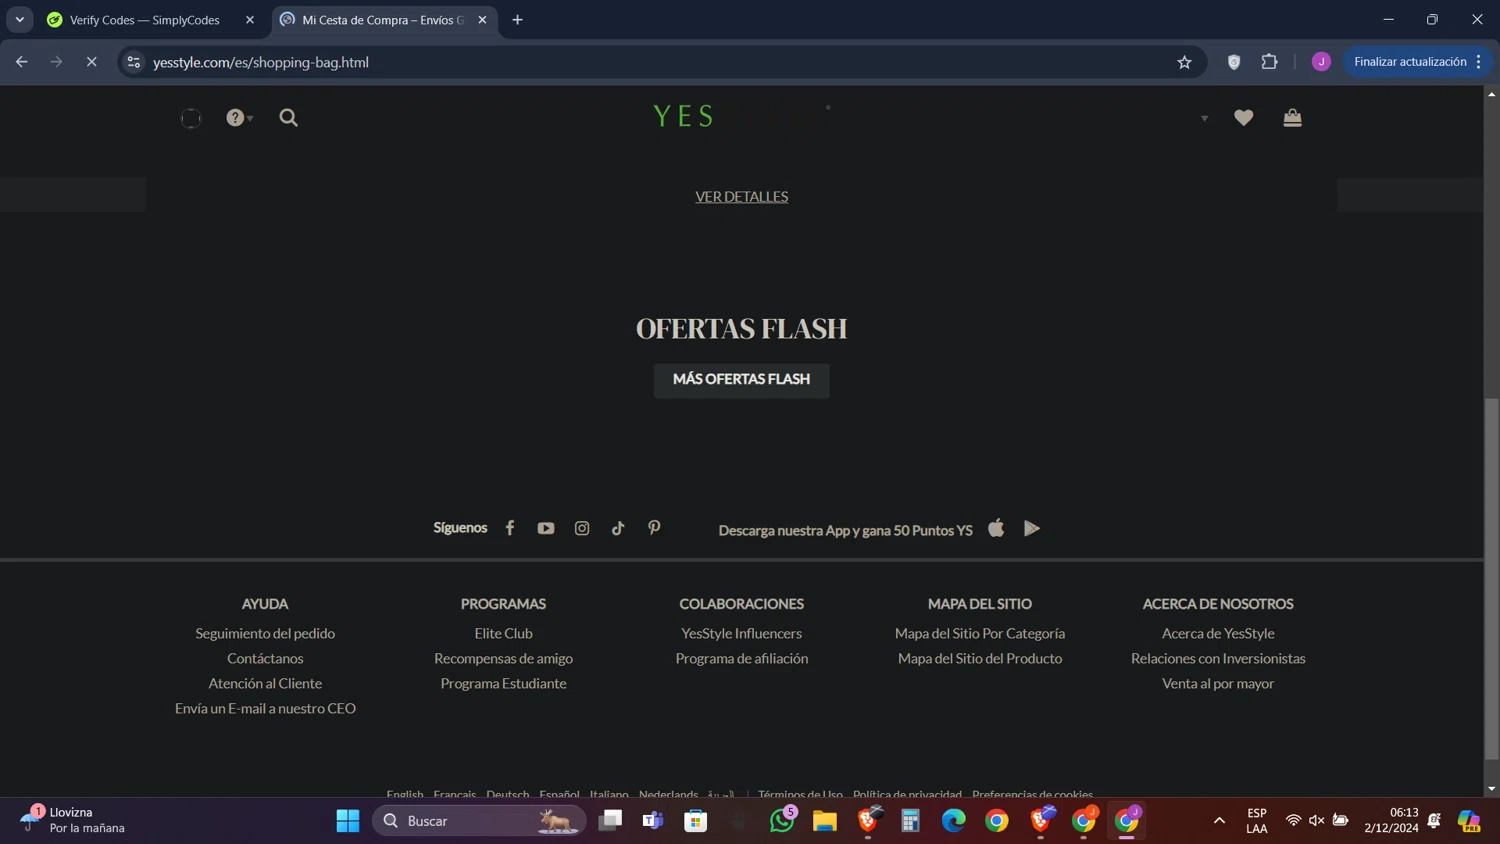Viewport: 1500px width, 844px height.
Task: Click the taskbar Buscar search box
Action: pos(479,821)
